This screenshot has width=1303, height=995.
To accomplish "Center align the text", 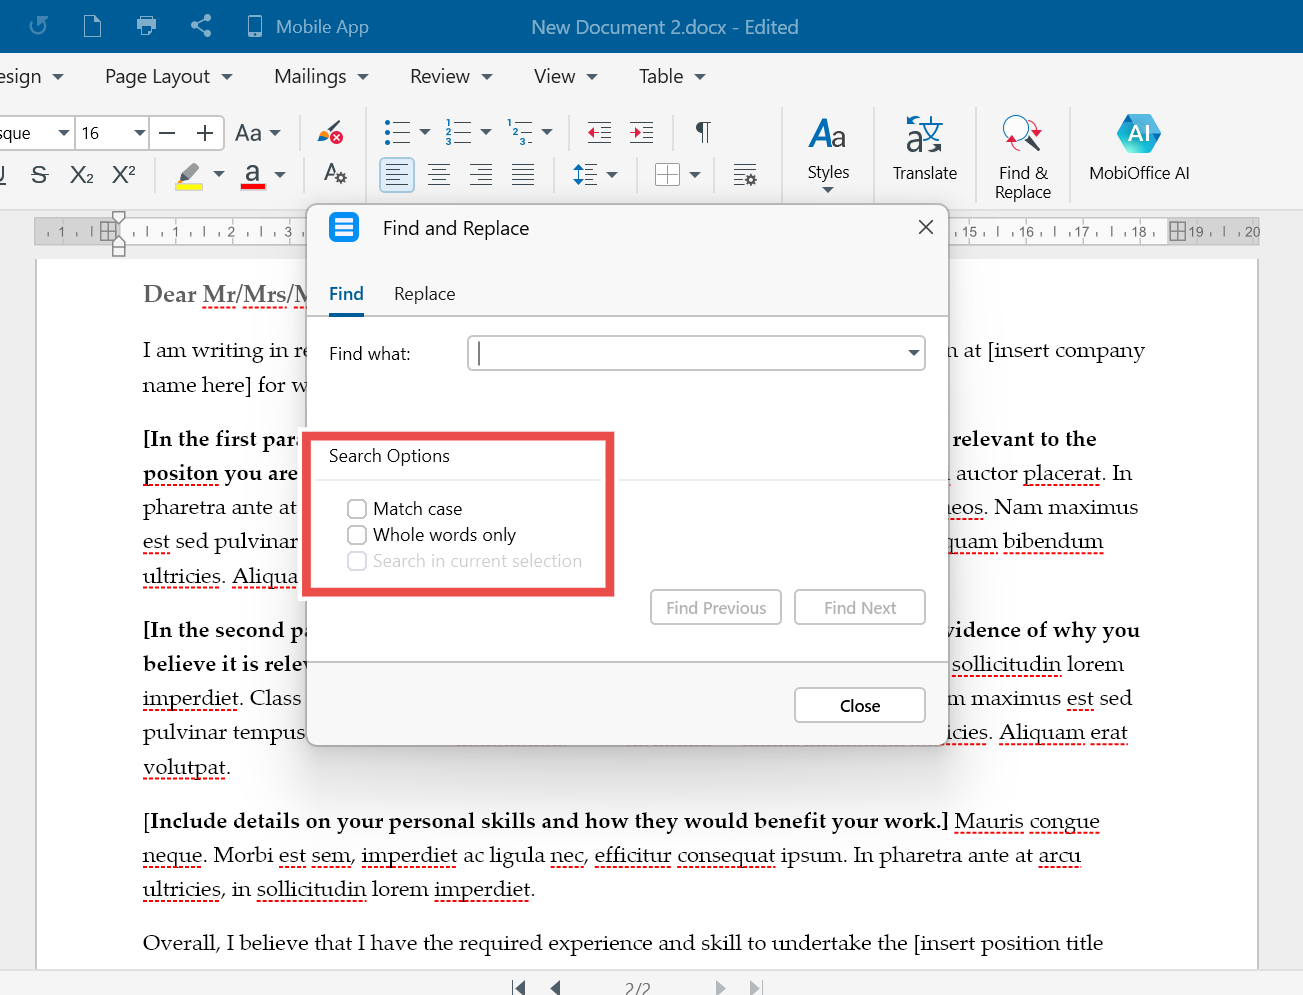I will point(439,175).
